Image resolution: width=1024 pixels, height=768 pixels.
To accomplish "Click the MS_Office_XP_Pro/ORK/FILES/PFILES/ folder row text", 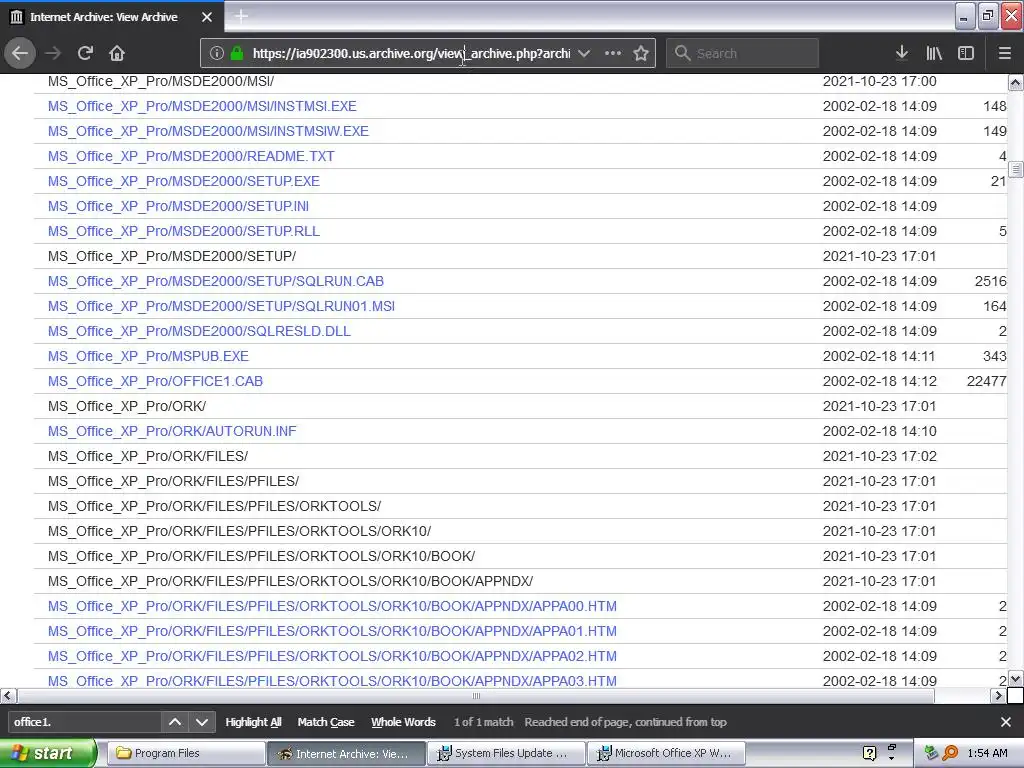I will click(x=173, y=481).
